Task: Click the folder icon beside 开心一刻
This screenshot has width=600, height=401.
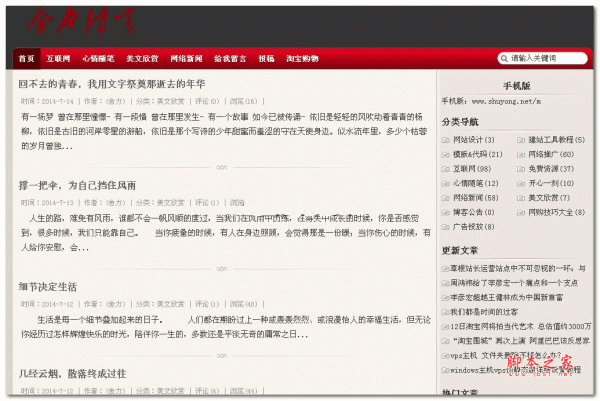Action: point(521,184)
